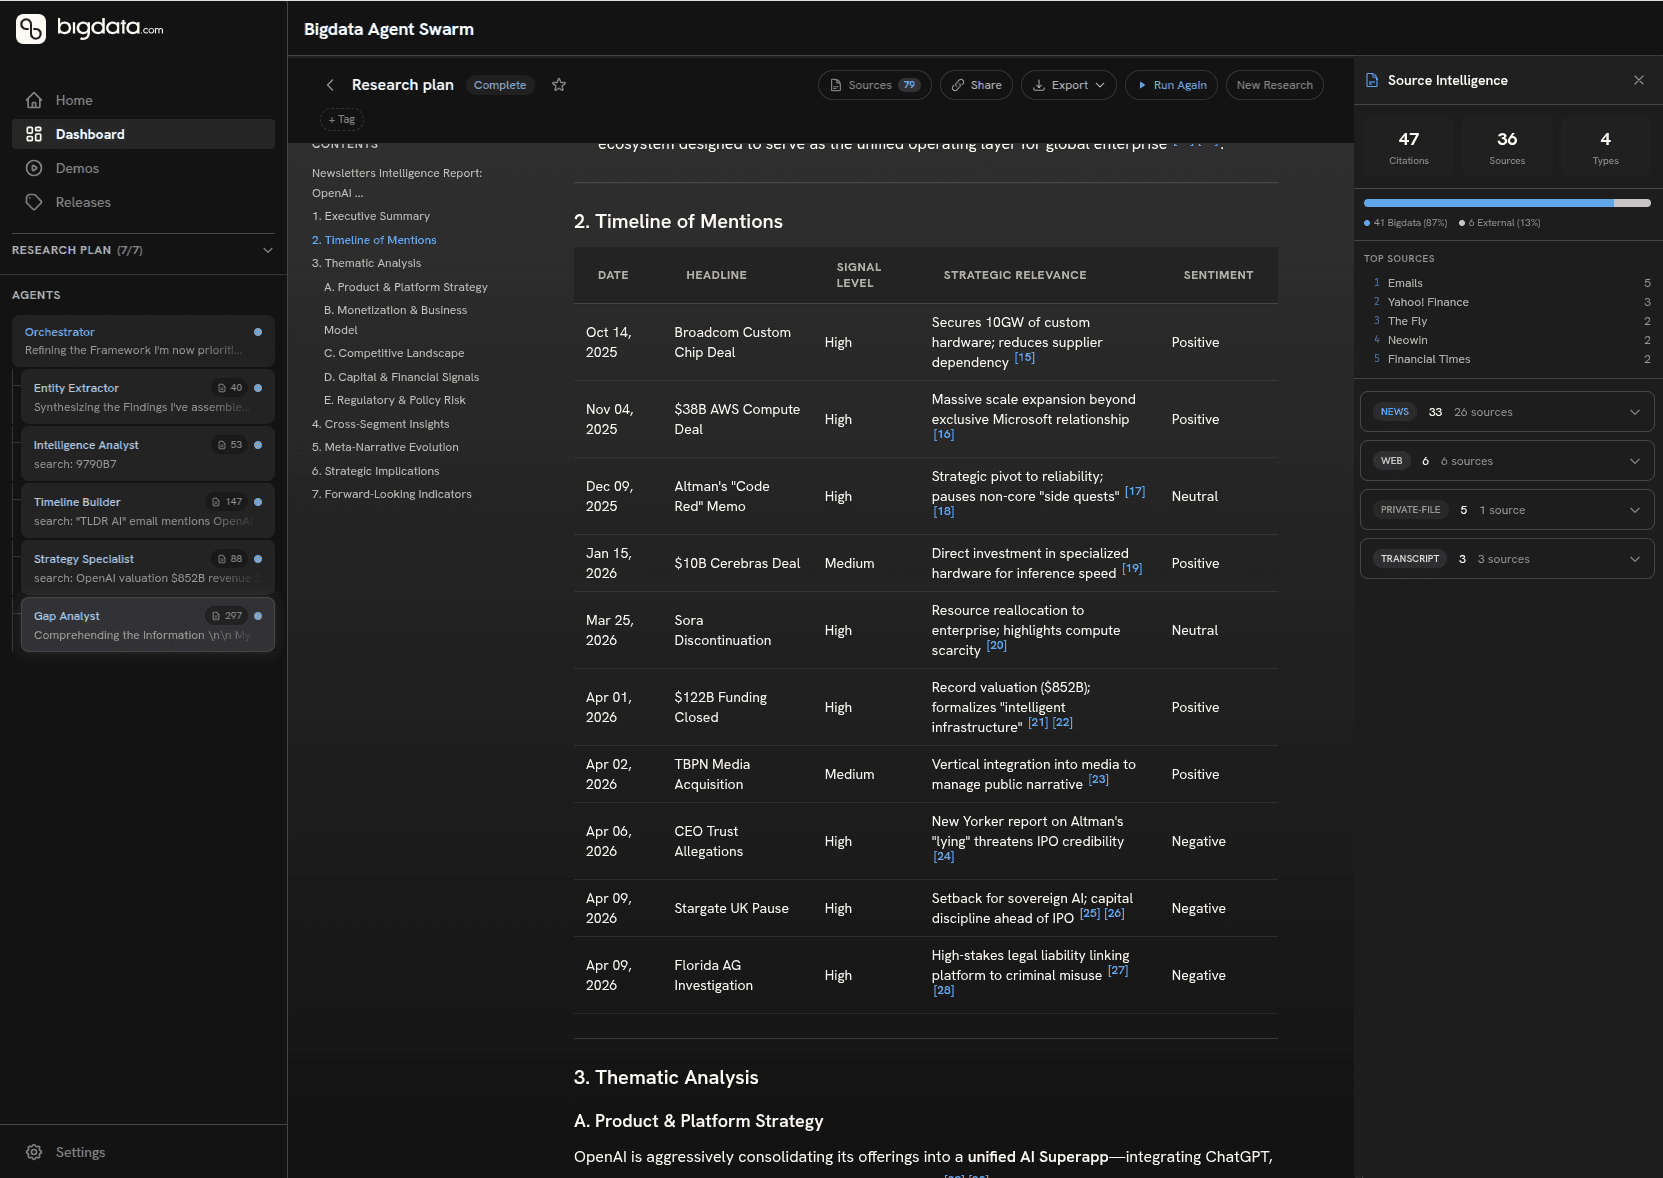Expand the TRANSCRIPT sources group
Screen dimensions: 1663x1178
pos(1507,559)
